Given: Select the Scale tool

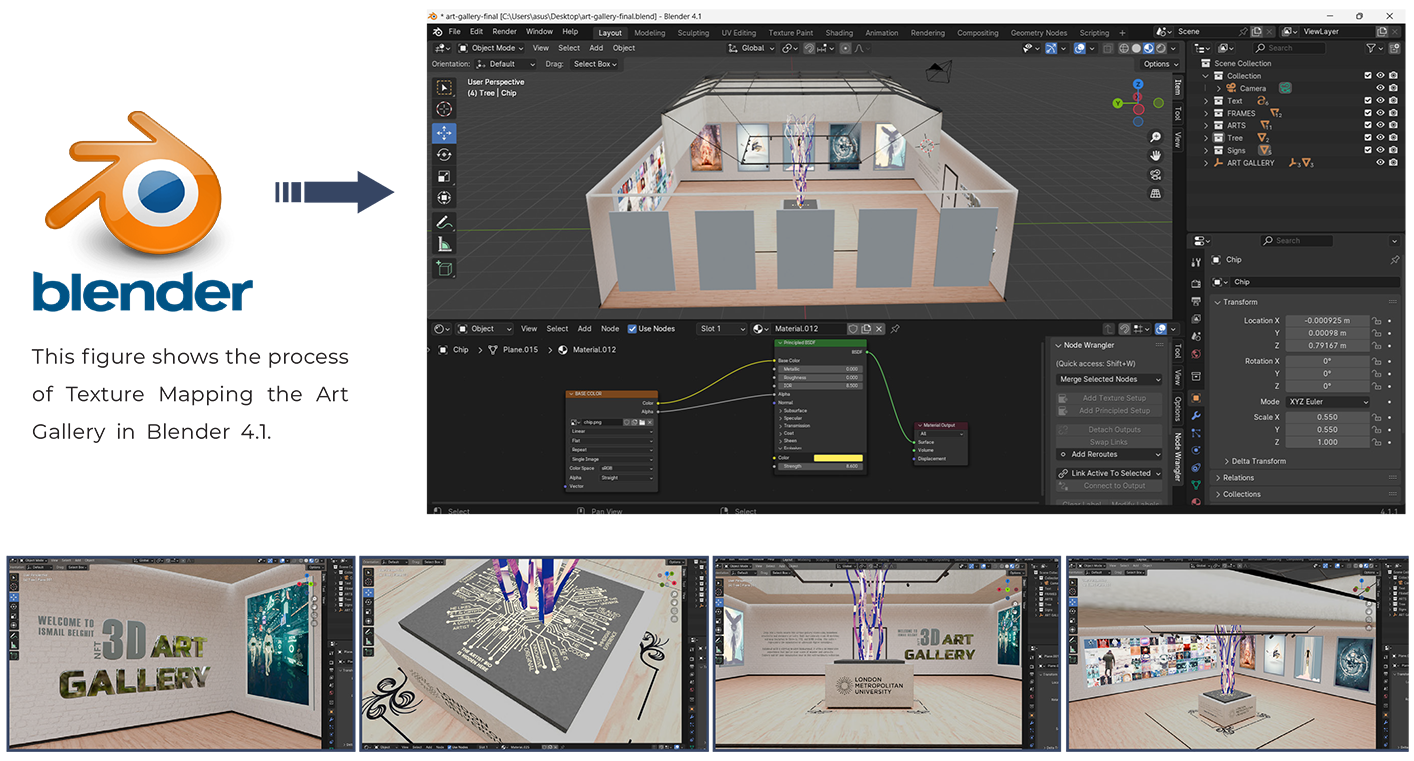Looking at the screenshot, I should 444,176.
